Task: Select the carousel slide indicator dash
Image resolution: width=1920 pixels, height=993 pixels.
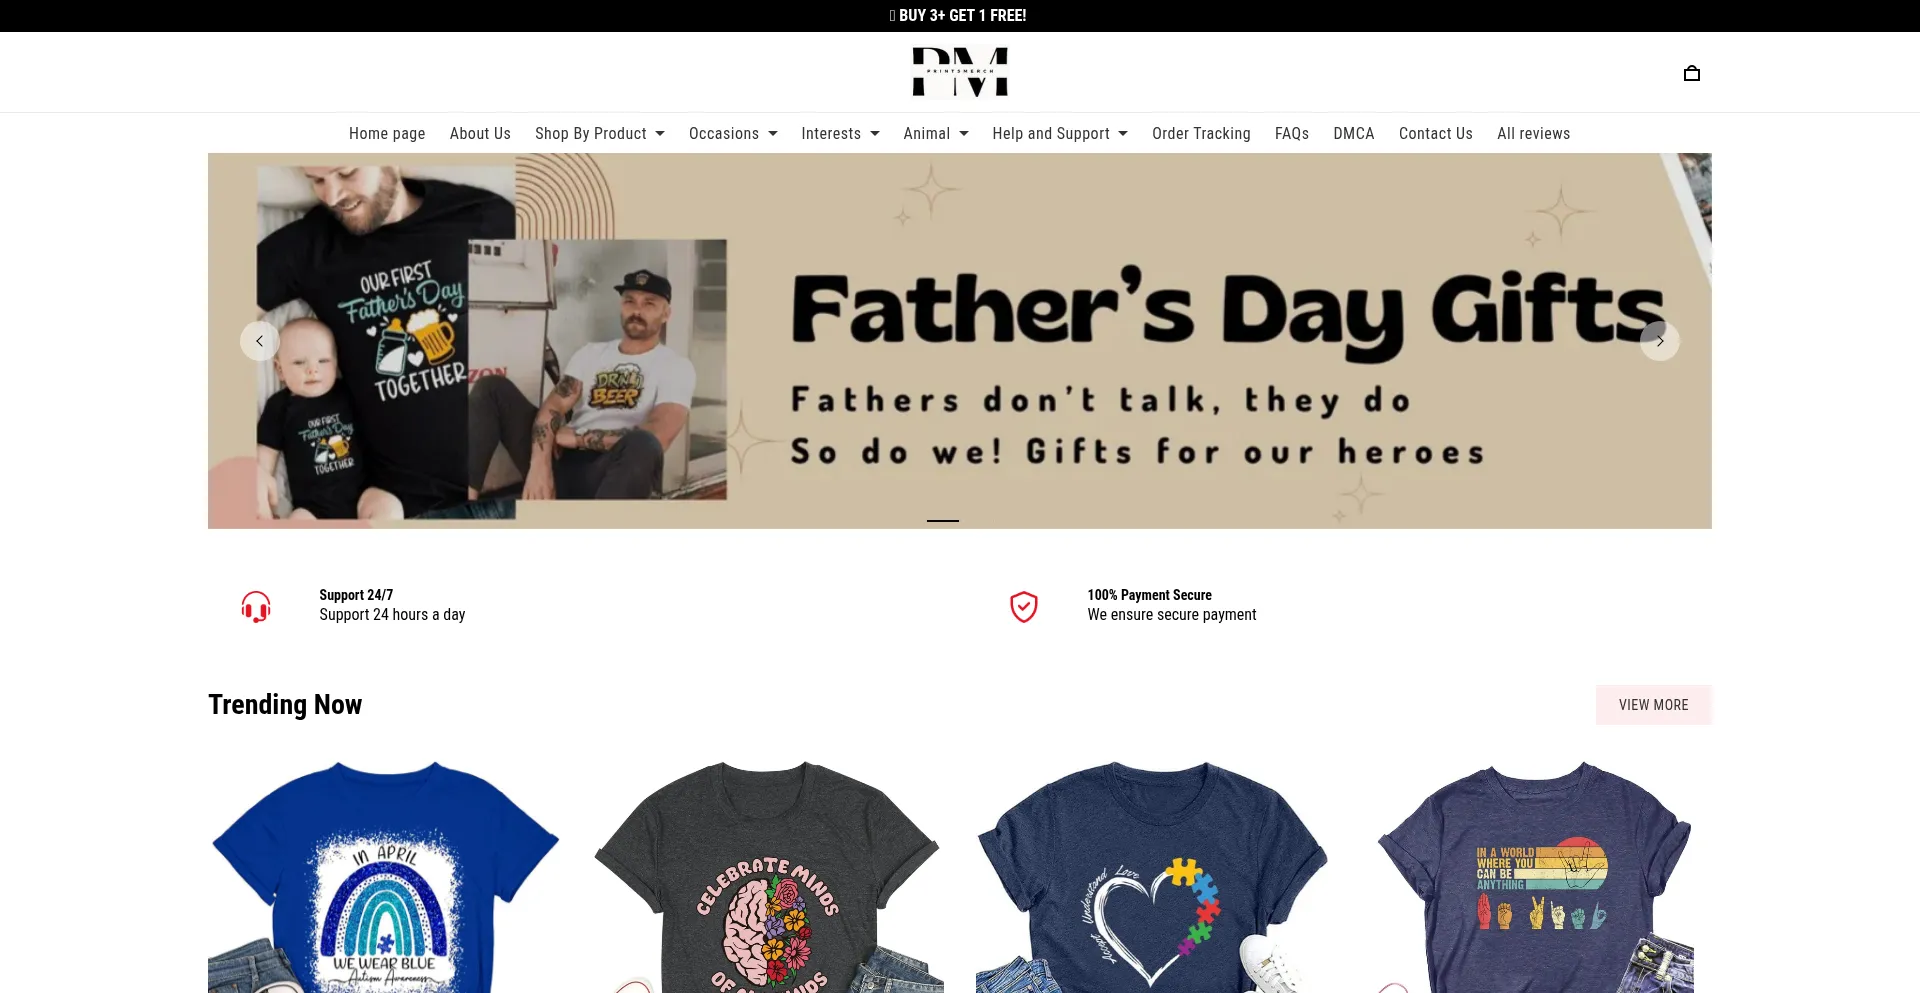Action: [943, 521]
